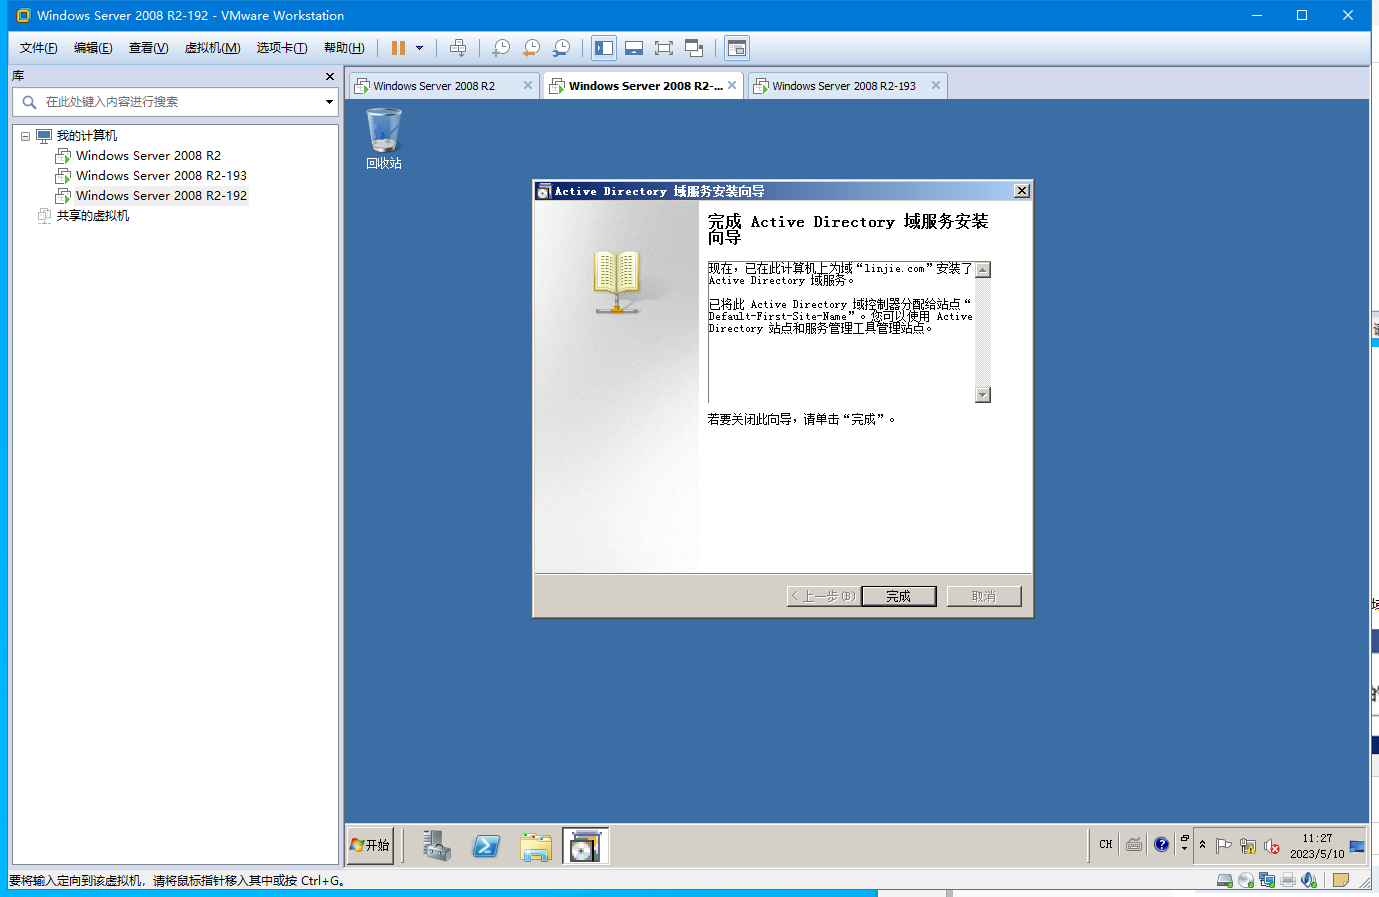The height and width of the screenshot is (897, 1379).
Task: Toggle the console view button
Action: point(737,48)
